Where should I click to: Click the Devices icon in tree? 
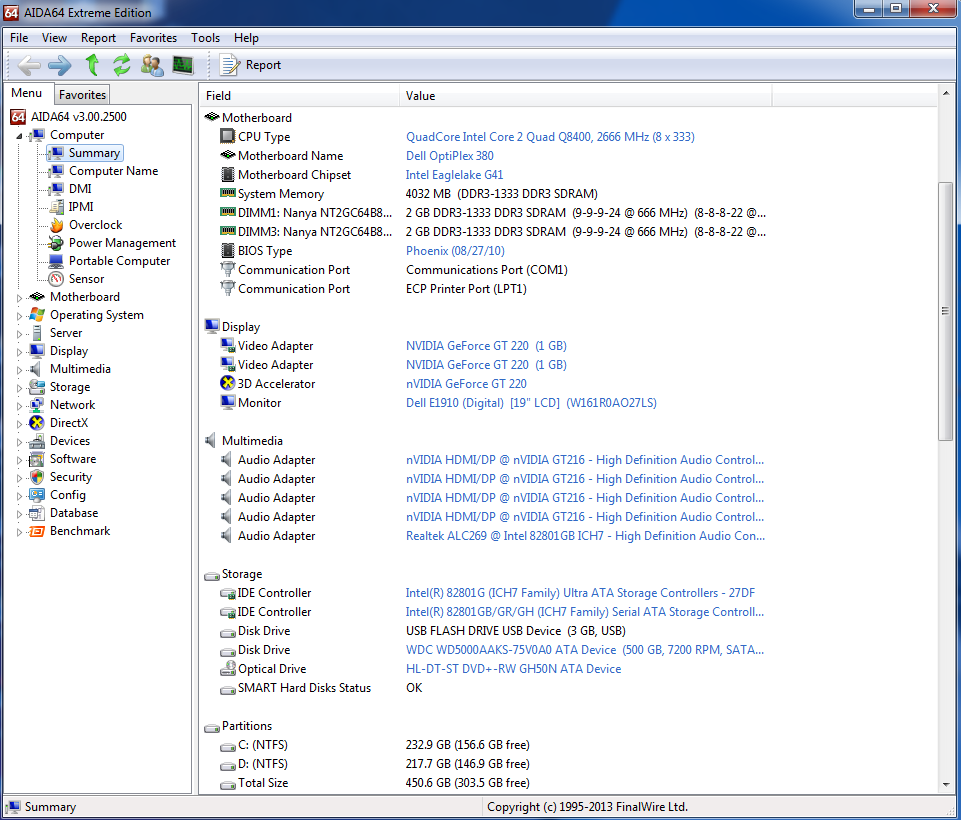click(37, 441)
